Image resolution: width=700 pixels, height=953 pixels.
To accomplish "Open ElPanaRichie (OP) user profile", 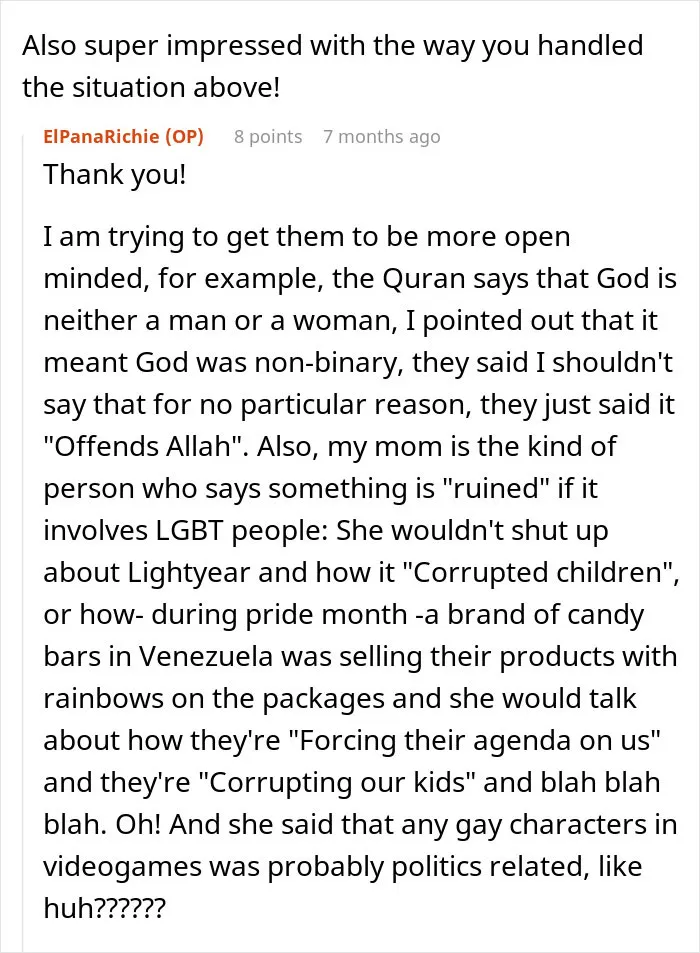I will pyautogui.click(x=123, y=137).
